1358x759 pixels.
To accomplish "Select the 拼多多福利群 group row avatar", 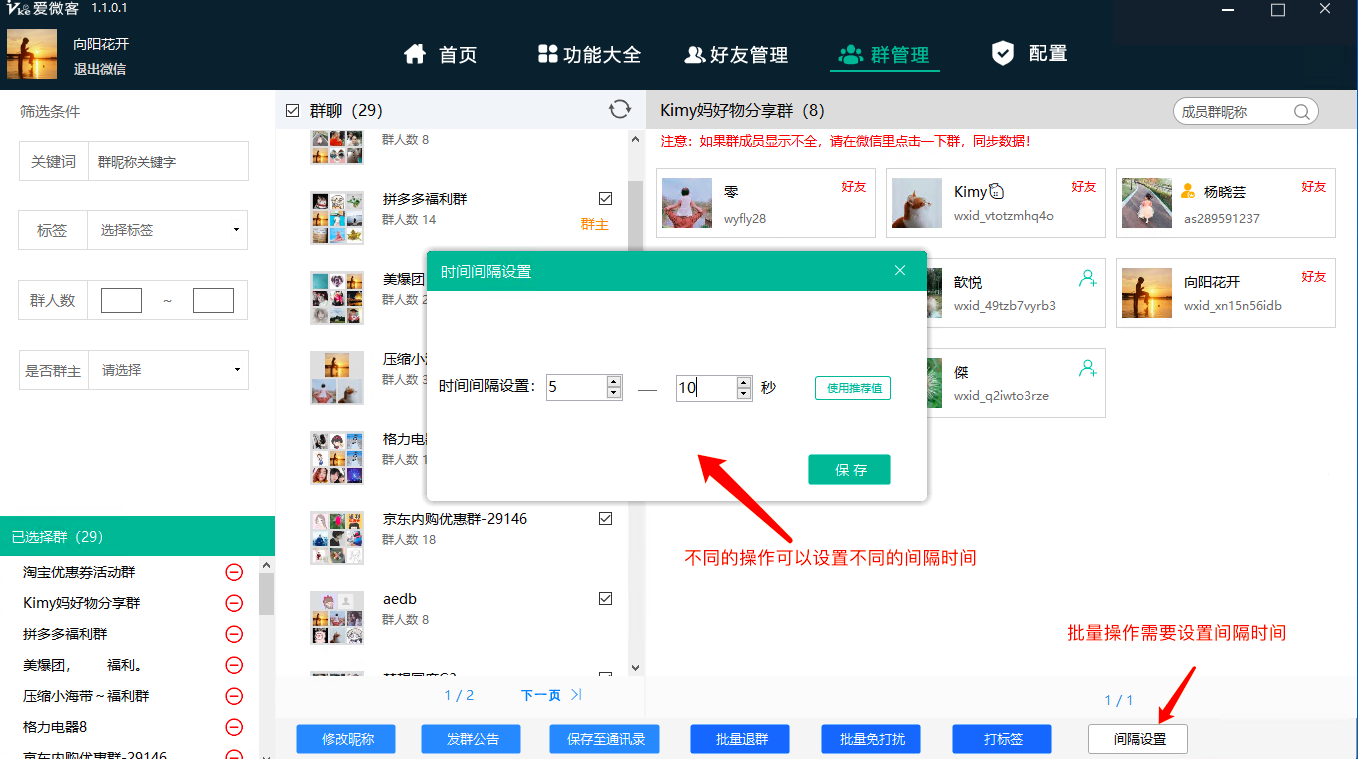I will pos(337,218).
